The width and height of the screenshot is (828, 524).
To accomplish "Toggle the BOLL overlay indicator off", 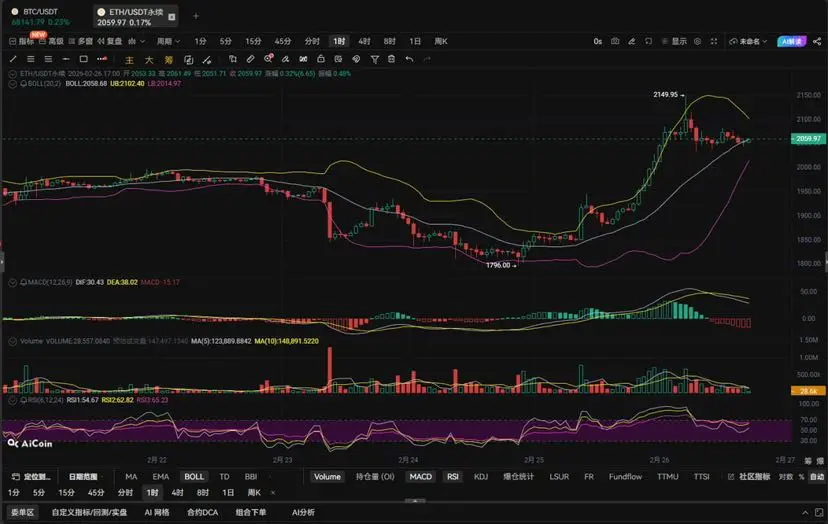I will pyautogui.click(x=194, y=476).
